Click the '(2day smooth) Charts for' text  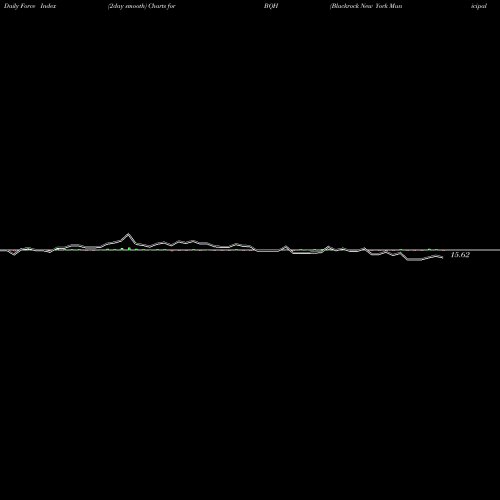[x=142, y=6]
